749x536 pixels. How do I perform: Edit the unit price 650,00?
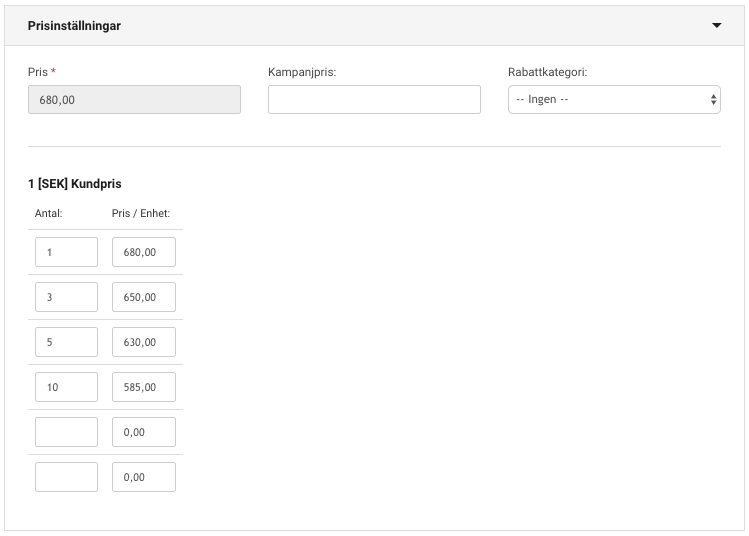(144, 297)
